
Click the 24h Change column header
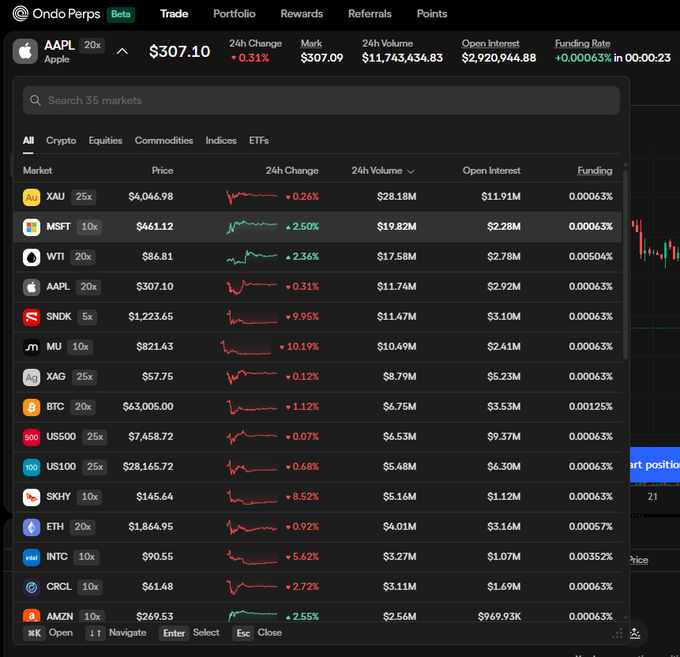292,170
